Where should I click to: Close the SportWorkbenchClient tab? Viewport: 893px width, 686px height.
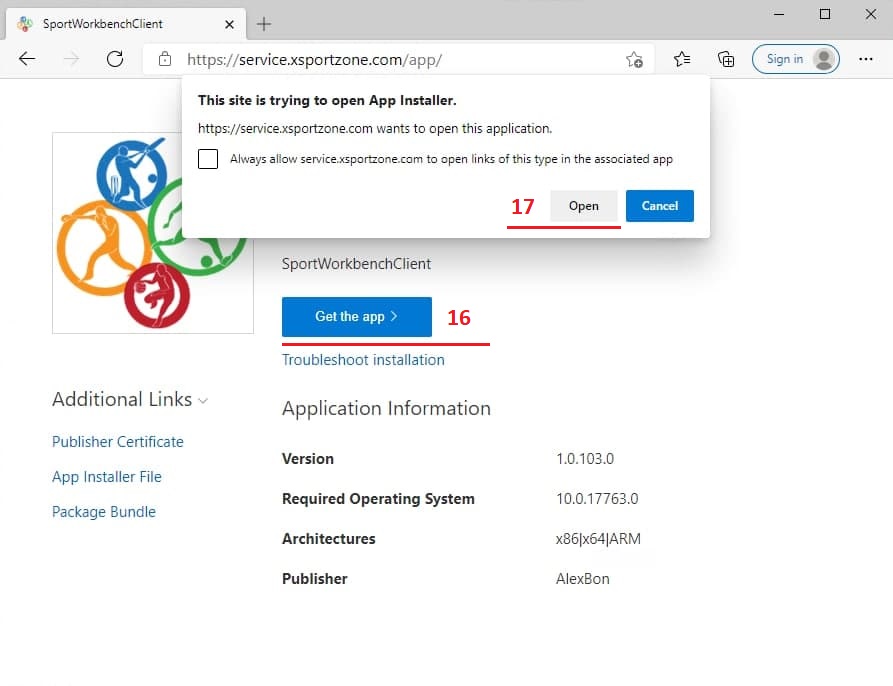point(229,23)
